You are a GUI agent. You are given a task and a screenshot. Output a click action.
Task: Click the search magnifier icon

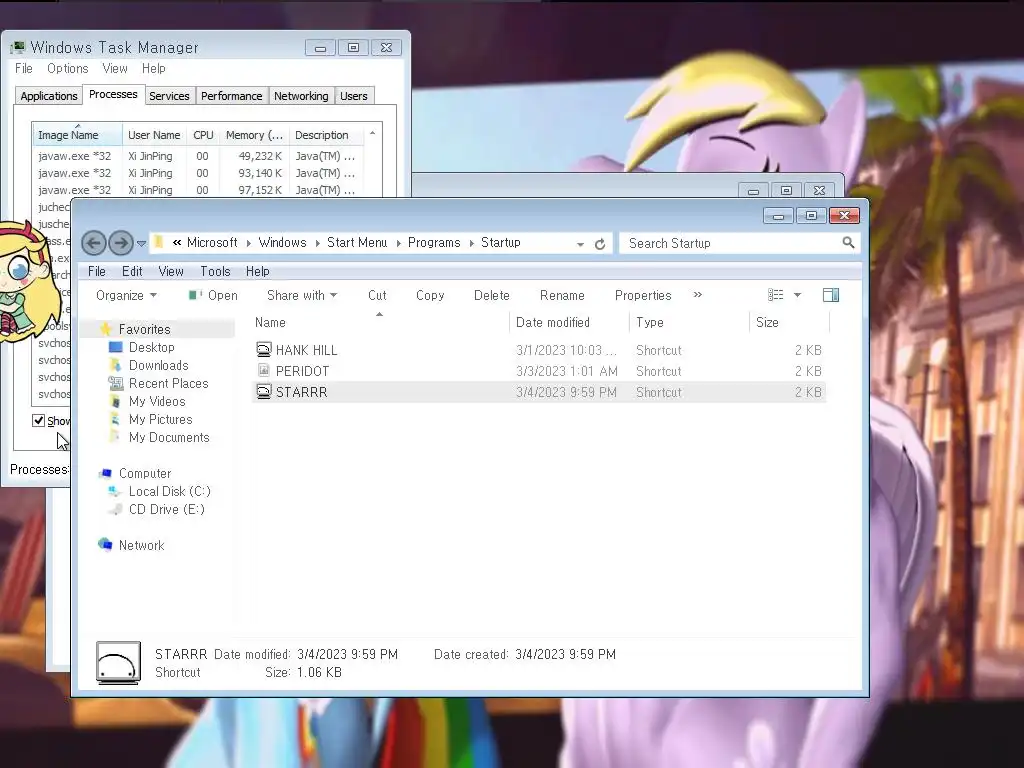tap(848, 243)
